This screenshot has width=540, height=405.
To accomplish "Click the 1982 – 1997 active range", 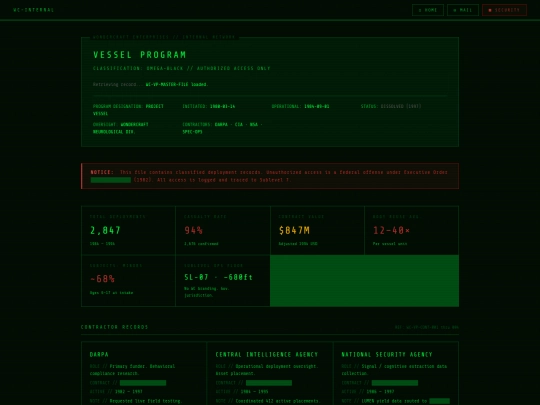I will tap(128, 392).
